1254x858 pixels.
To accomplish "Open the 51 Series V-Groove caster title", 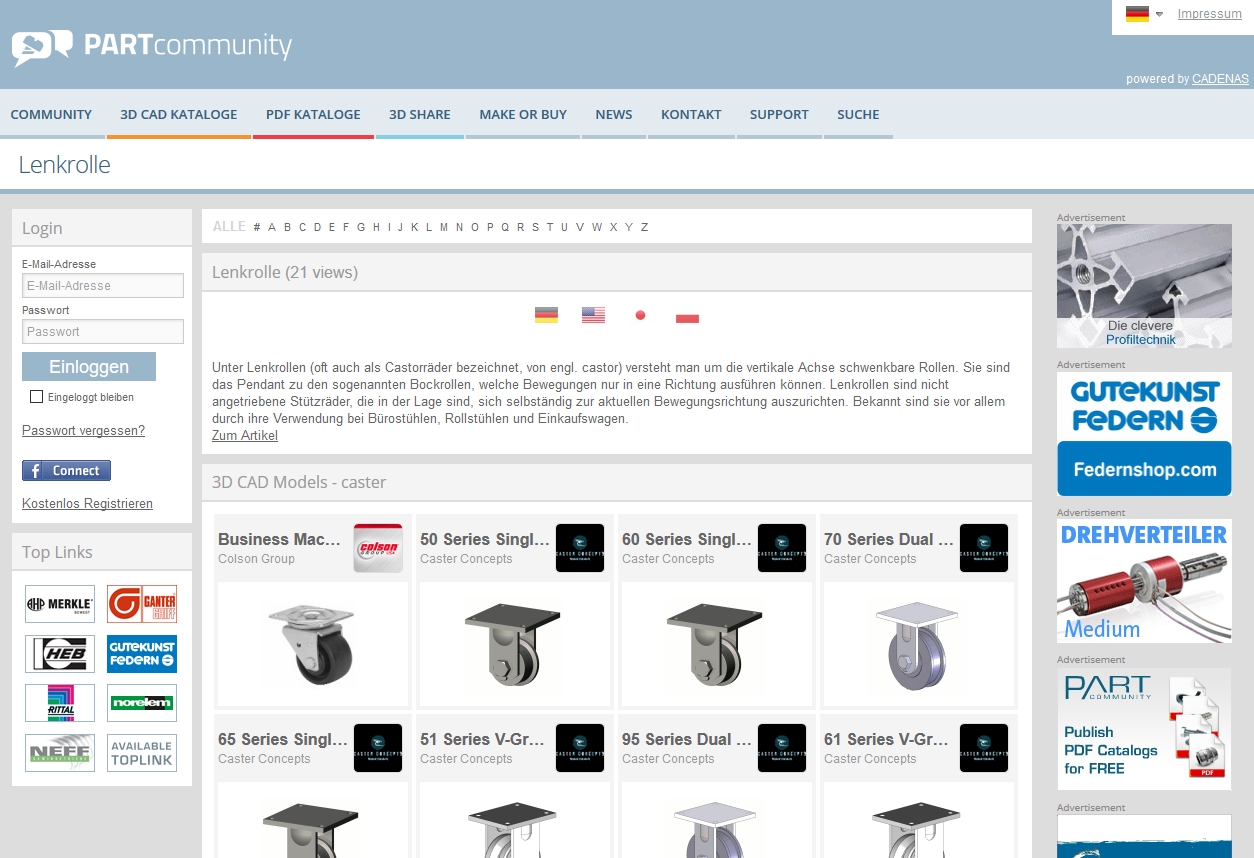I will 483,740.
